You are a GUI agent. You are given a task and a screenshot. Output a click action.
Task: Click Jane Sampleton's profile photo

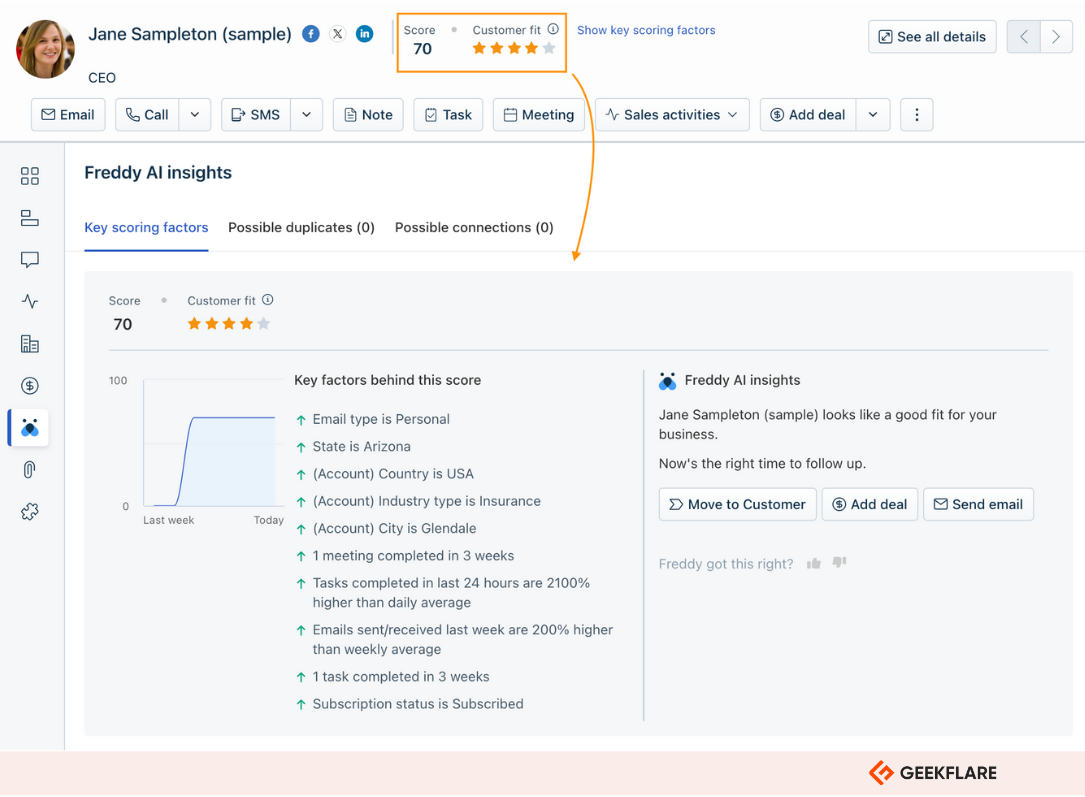click(x=45, y=48)
